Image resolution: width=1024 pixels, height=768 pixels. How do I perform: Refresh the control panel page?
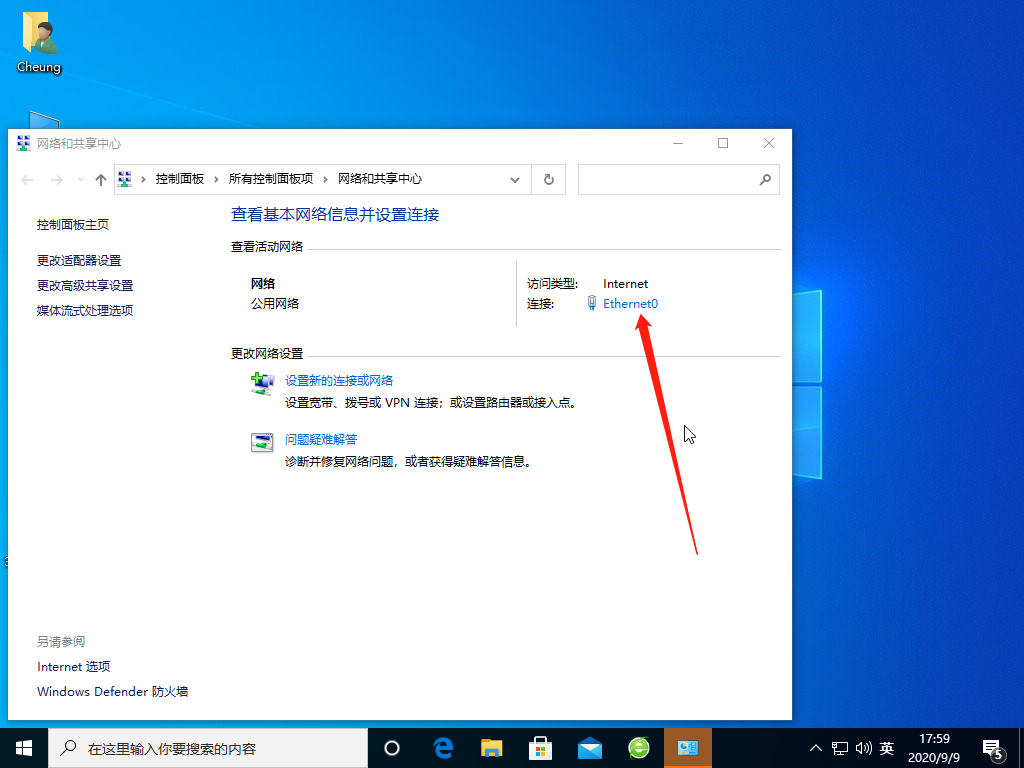tap(549, 180)
